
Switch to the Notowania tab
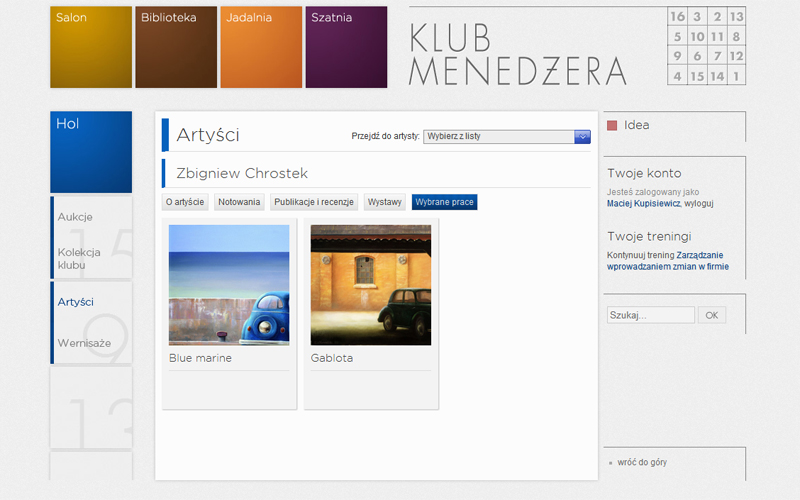[x=239, y=202]
